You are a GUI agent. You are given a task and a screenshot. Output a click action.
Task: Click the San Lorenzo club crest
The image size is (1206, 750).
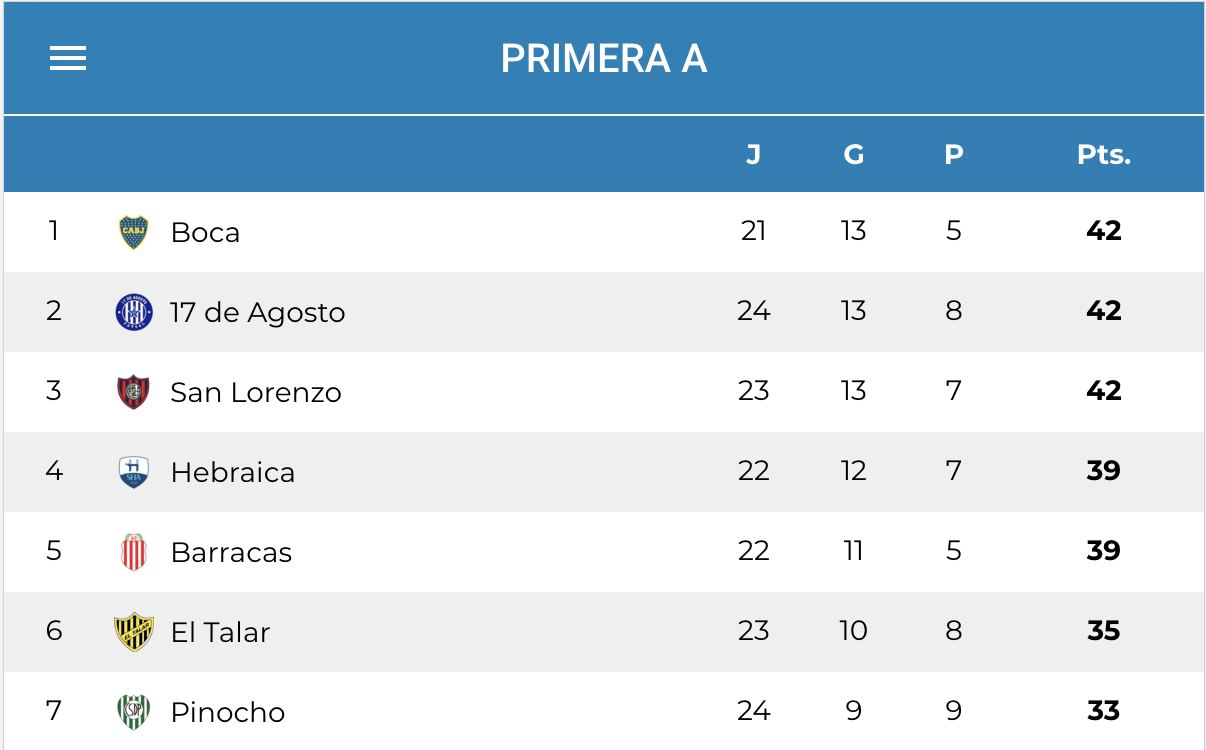pyautogui.click(x=133, y=392)
